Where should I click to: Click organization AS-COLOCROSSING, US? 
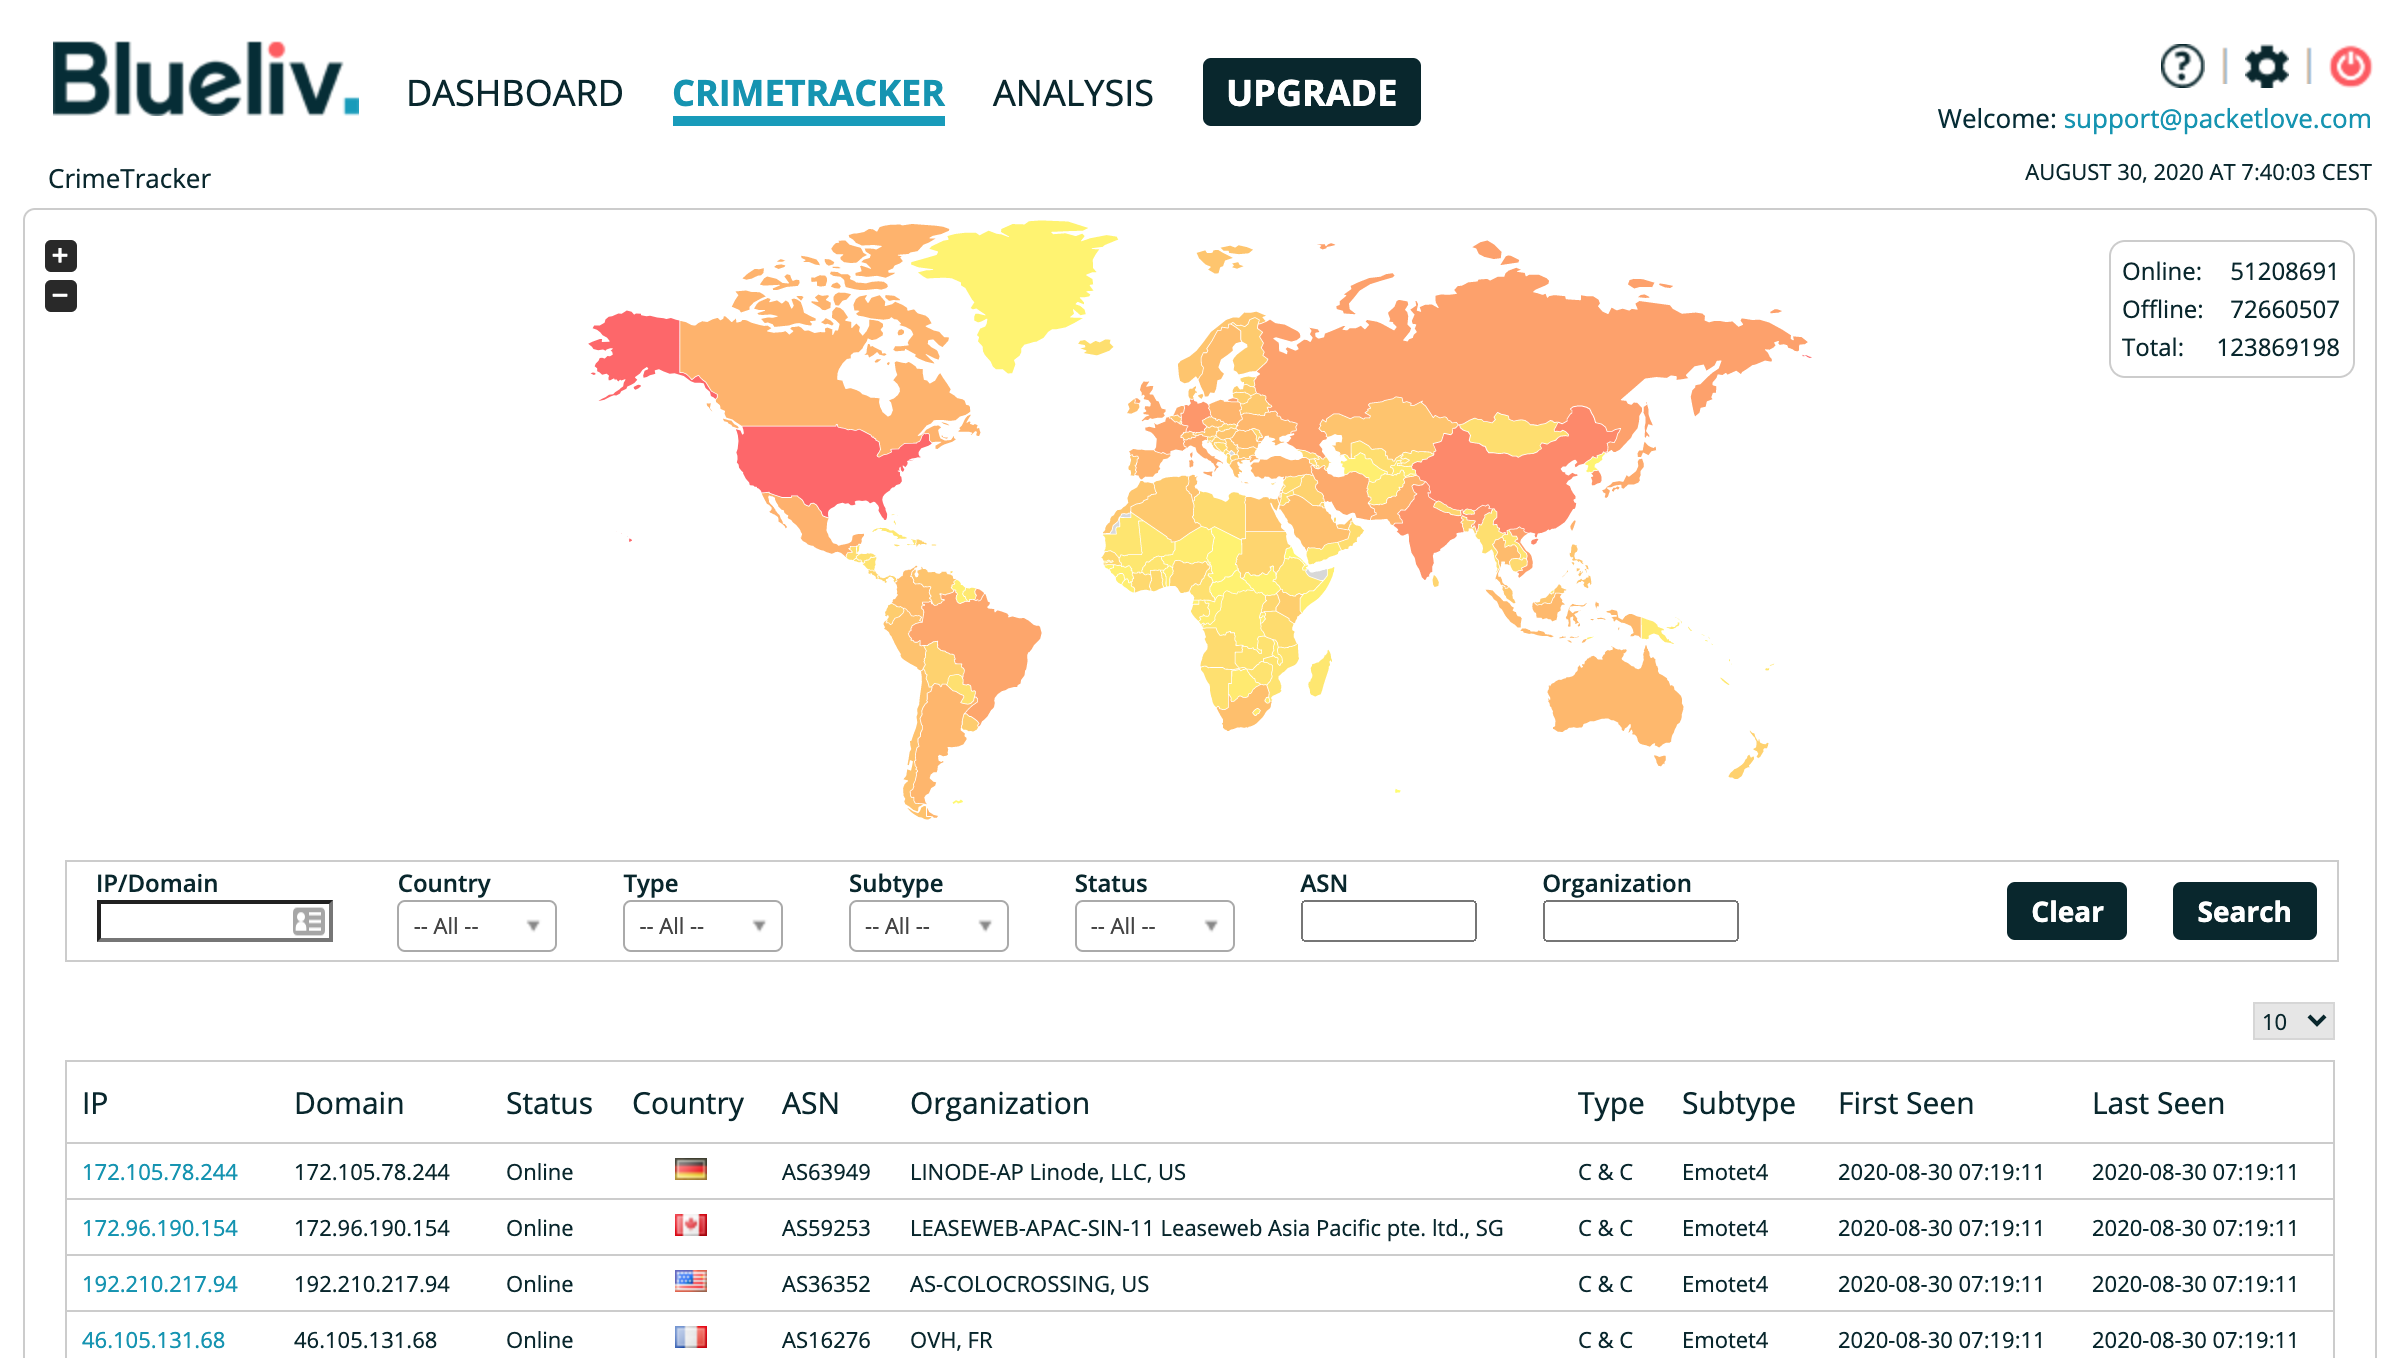click(1029, 1284)
